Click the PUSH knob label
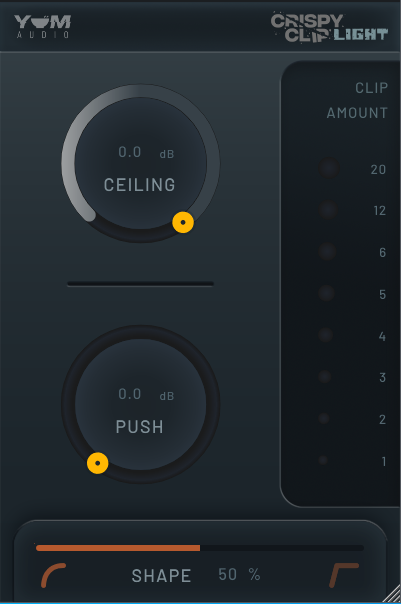The image size is (401, 604). coord(139,427)
